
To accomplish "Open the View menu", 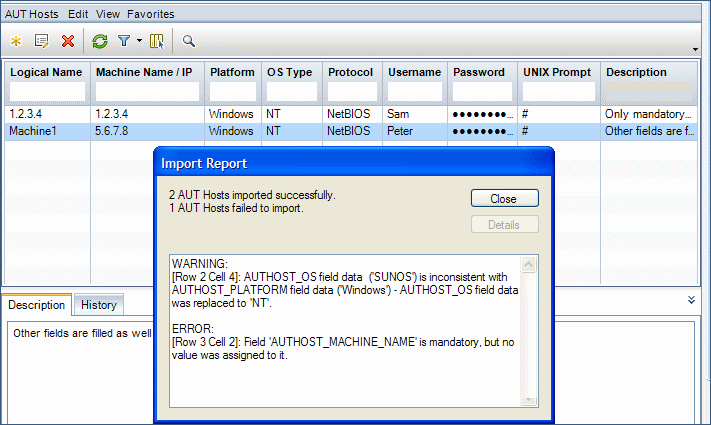I will (x=108, y=14).
